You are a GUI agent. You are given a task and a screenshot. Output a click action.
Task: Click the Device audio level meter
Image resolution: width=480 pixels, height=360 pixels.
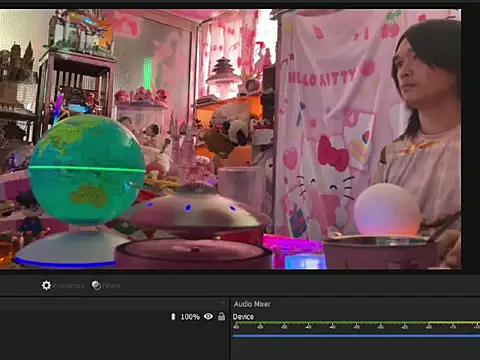(x=356, y=323)
